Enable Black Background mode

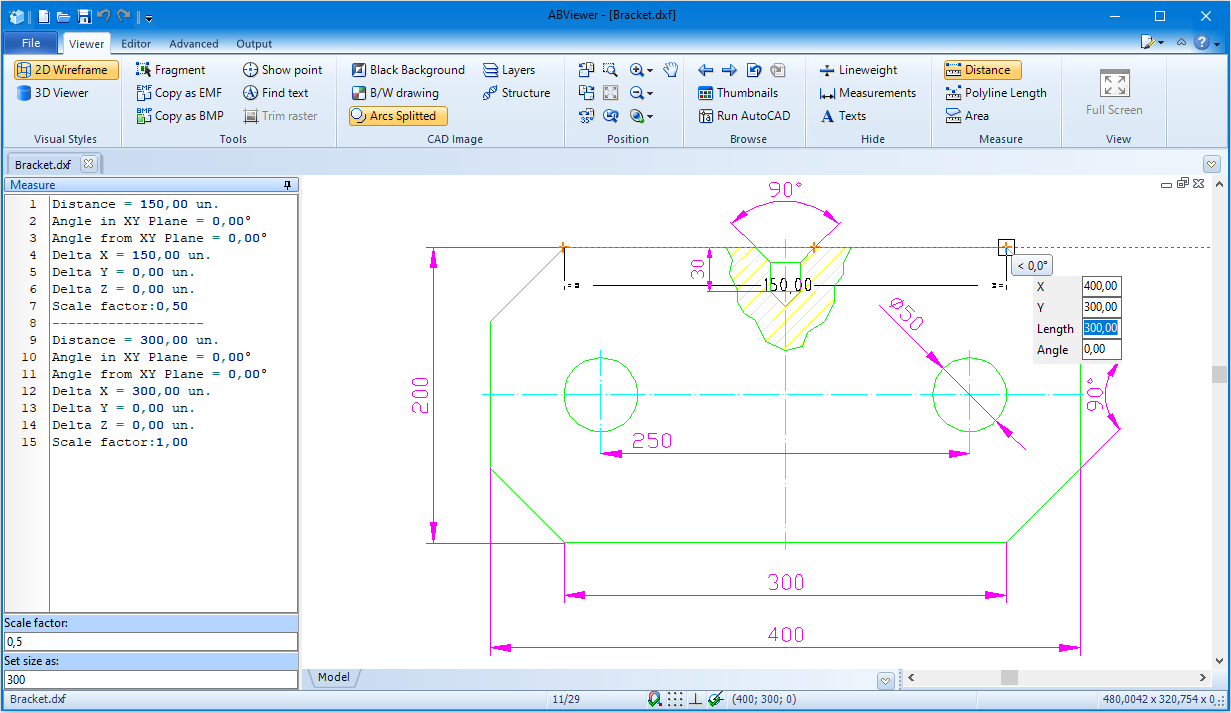point(407,69)
